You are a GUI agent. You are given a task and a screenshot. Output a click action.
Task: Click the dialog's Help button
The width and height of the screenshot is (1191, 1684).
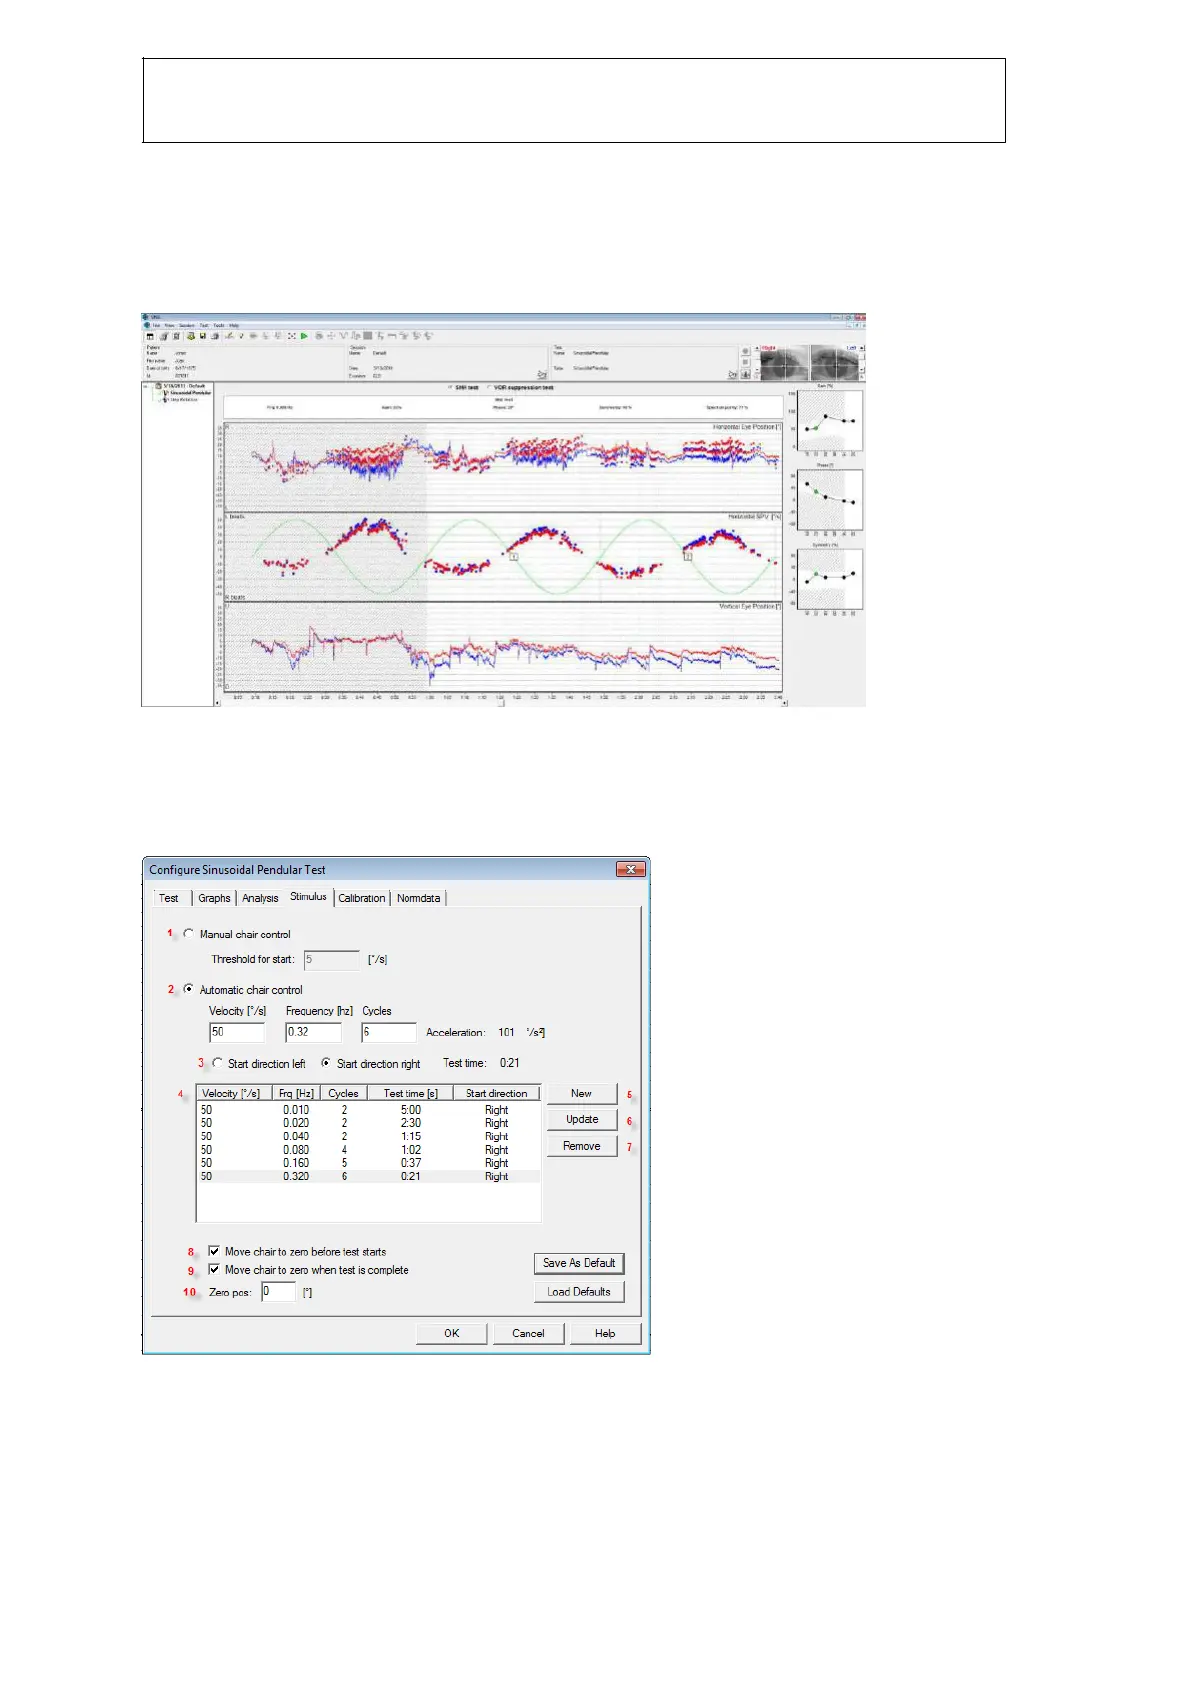(605, 1333)
